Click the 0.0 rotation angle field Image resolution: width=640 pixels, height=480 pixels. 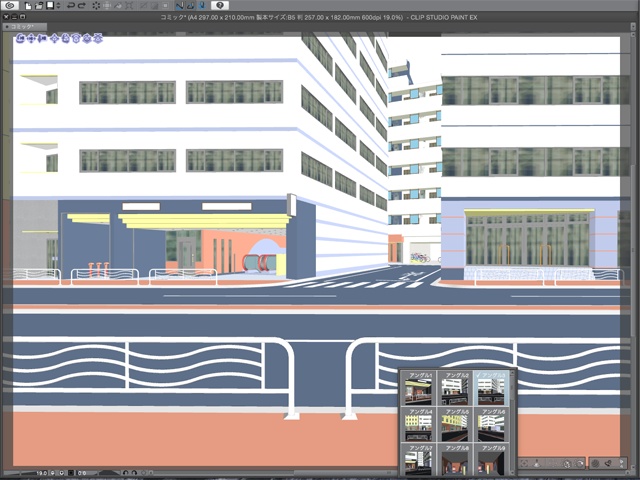tap(82, 473)
